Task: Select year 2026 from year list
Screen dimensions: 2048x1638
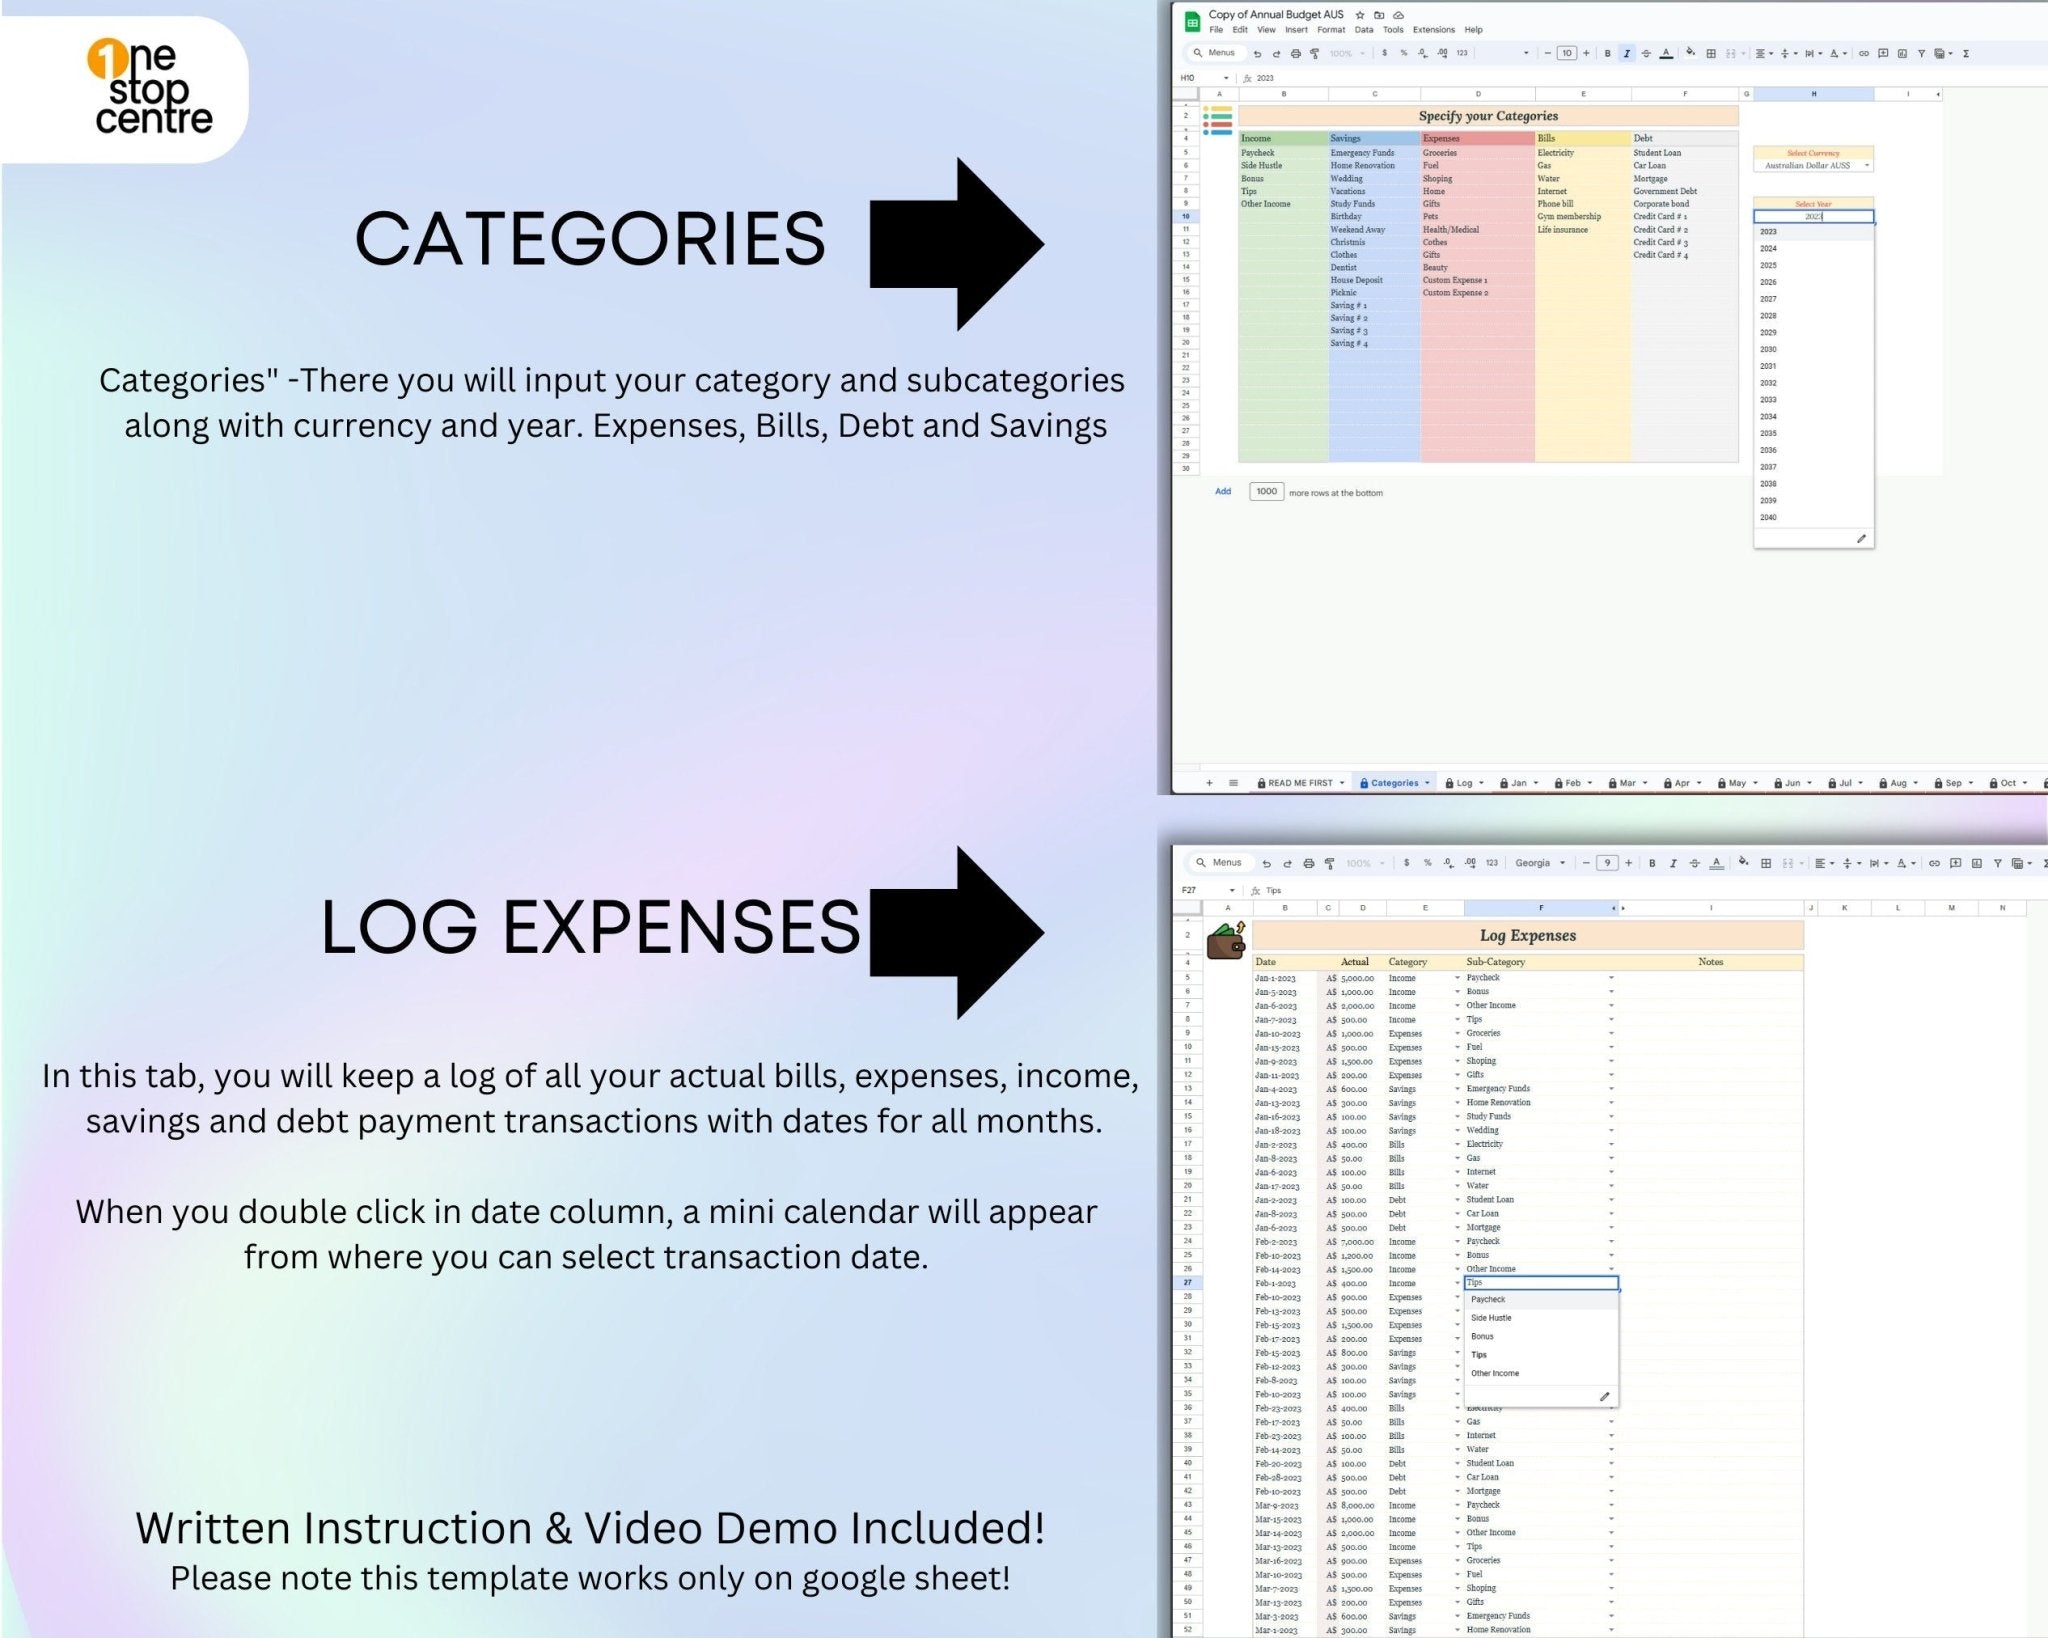Action: tap(1769, 283)
